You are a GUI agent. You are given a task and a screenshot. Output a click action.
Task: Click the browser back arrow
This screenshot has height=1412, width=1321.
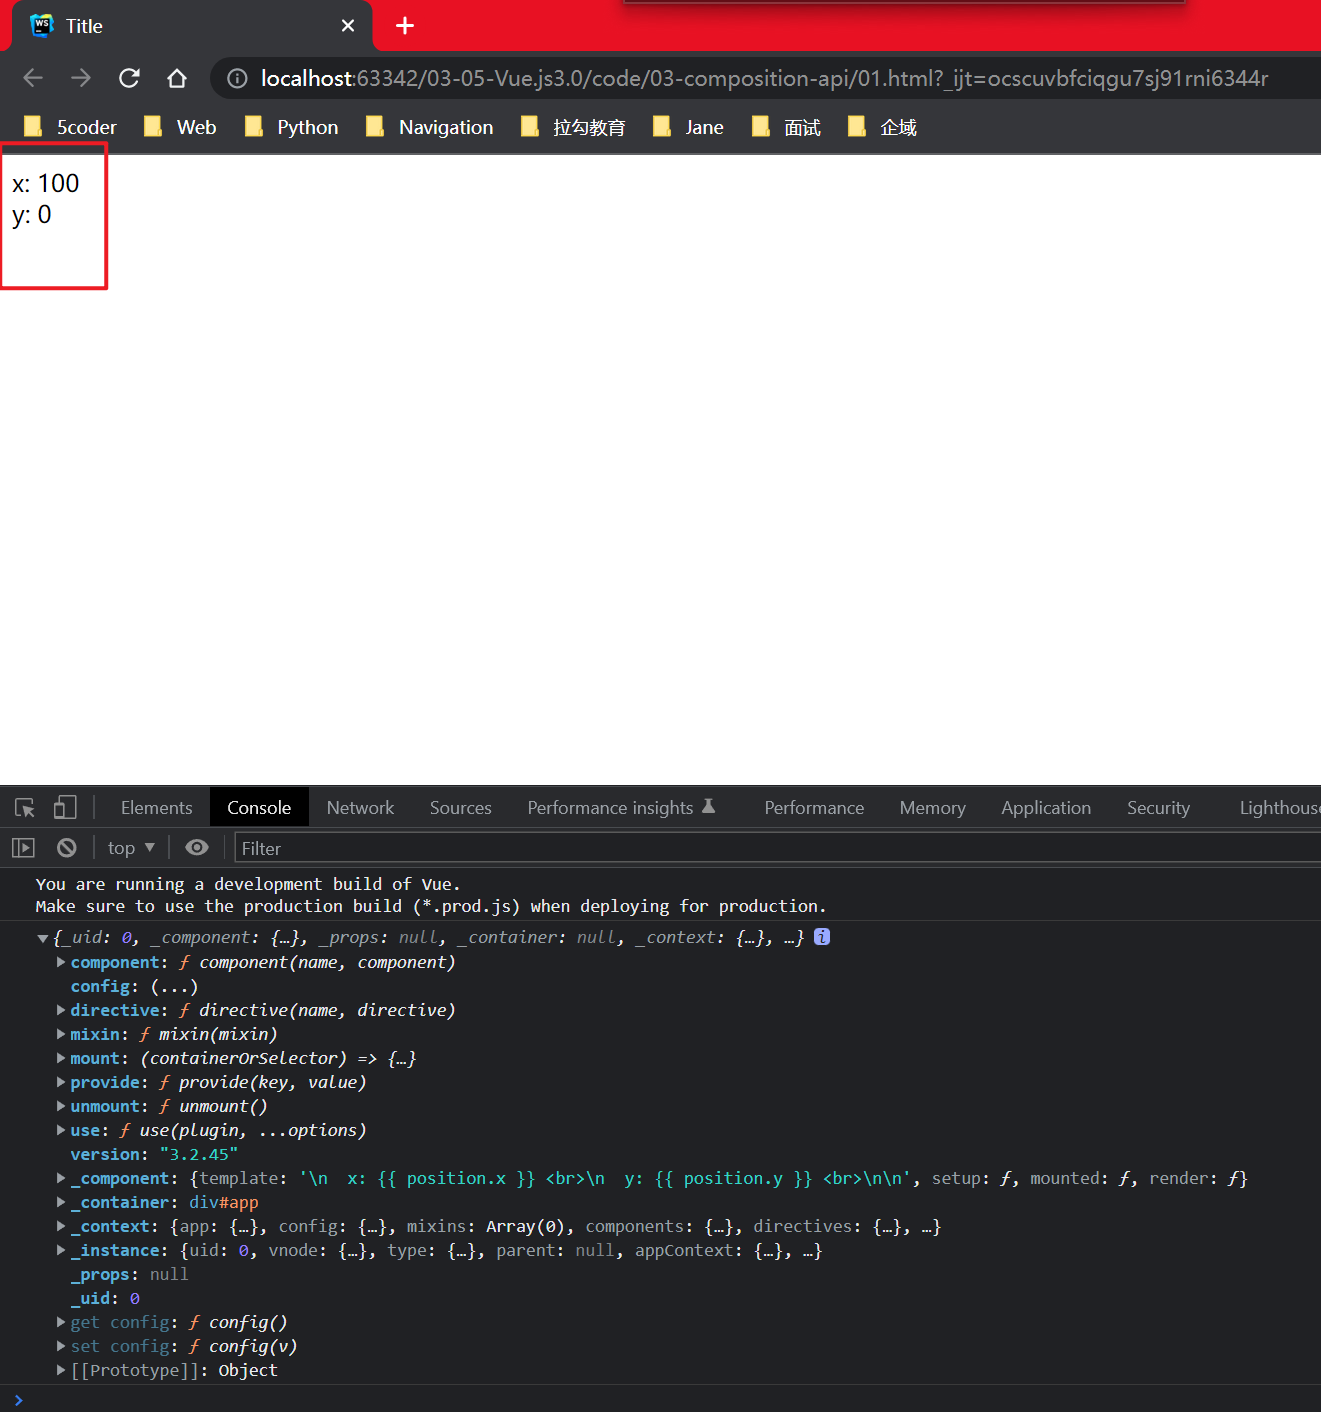(x=33, y=78)
